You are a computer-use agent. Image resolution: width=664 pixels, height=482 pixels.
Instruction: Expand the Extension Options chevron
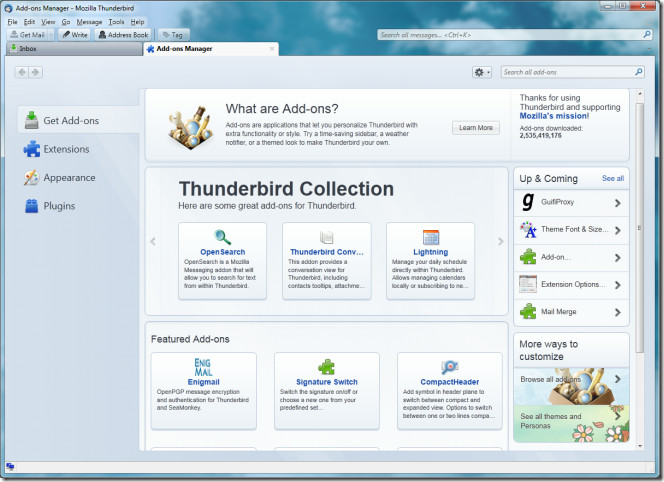(x=618, y=285)
